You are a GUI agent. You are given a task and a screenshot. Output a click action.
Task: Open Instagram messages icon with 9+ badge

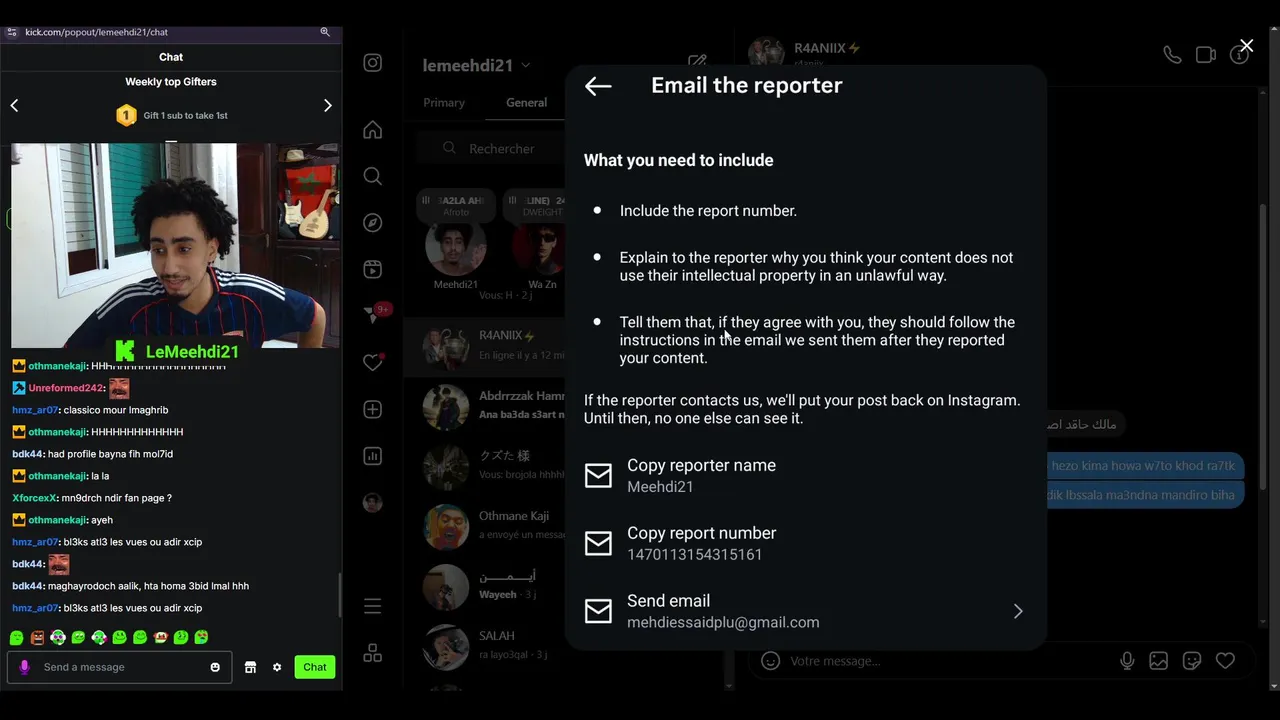click(375, 314)
